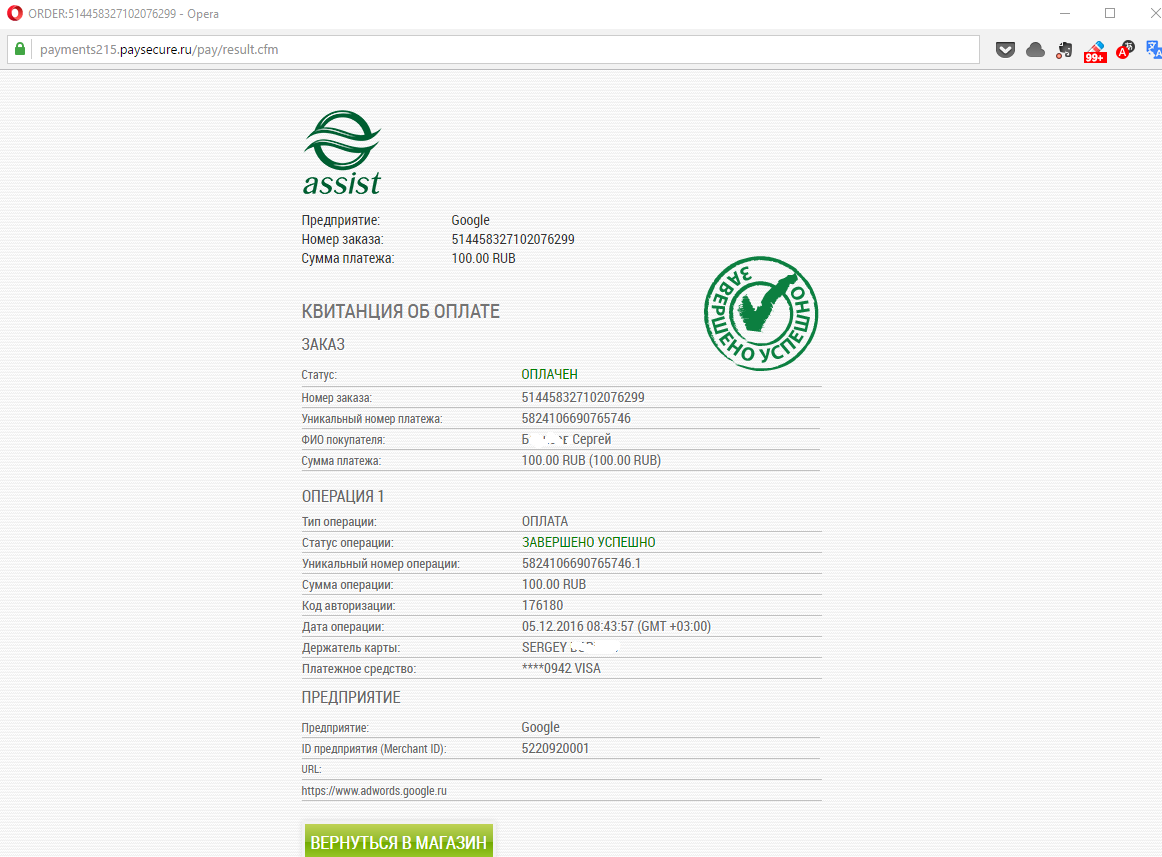The image size is (1162, 857).
Task: Click the ЗАВЕРШЕНО УСПЕШНО operation status
Action: tap(588, 542)
